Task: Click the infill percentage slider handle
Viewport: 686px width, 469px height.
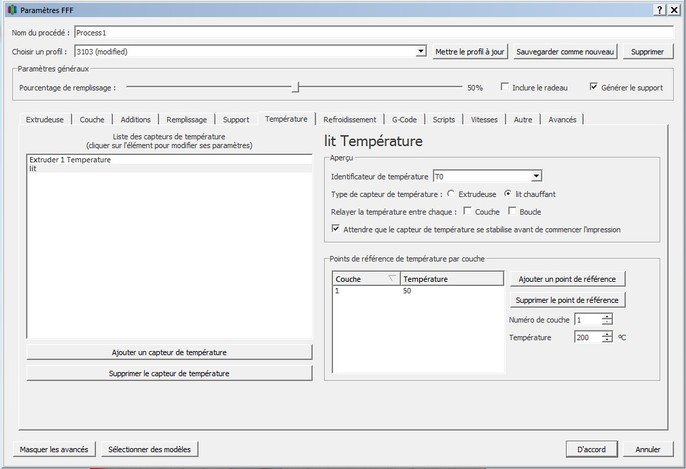Action: point(294,88)
